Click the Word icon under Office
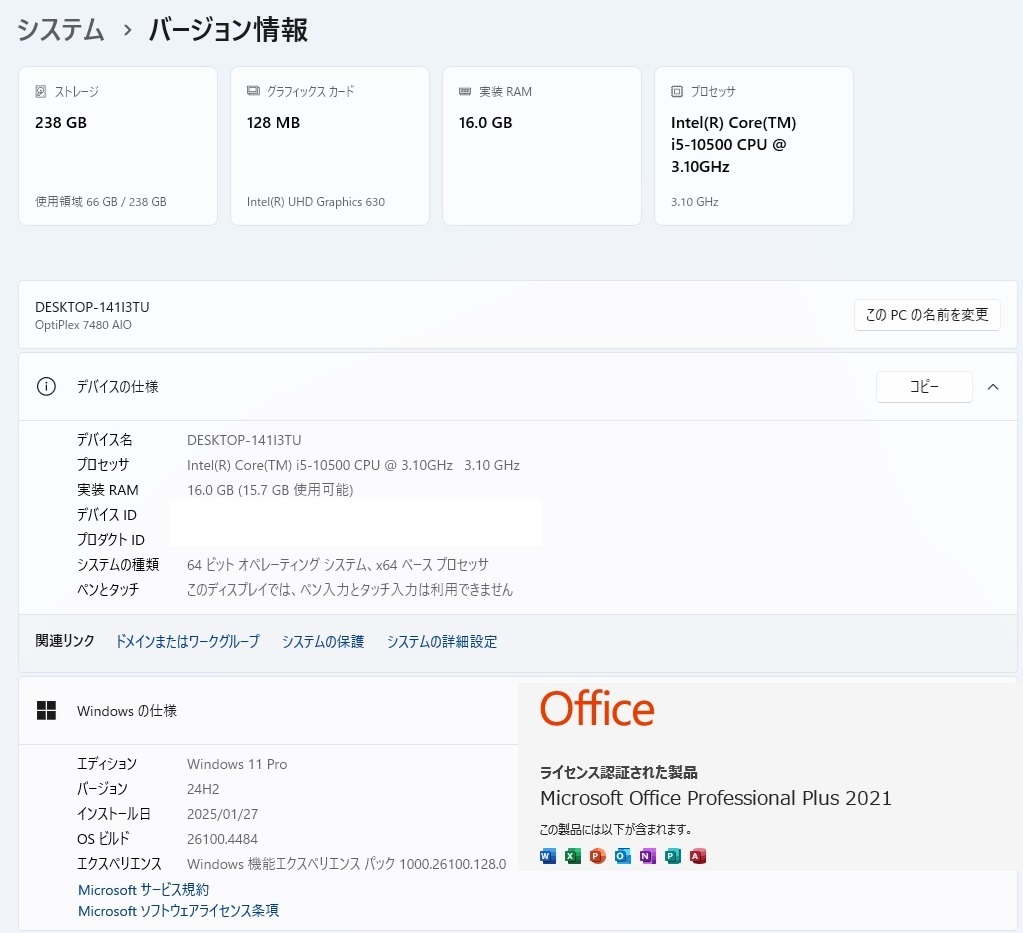This screenshot has width=1023, height=933. pyautogui.click(x=548, y=856)
